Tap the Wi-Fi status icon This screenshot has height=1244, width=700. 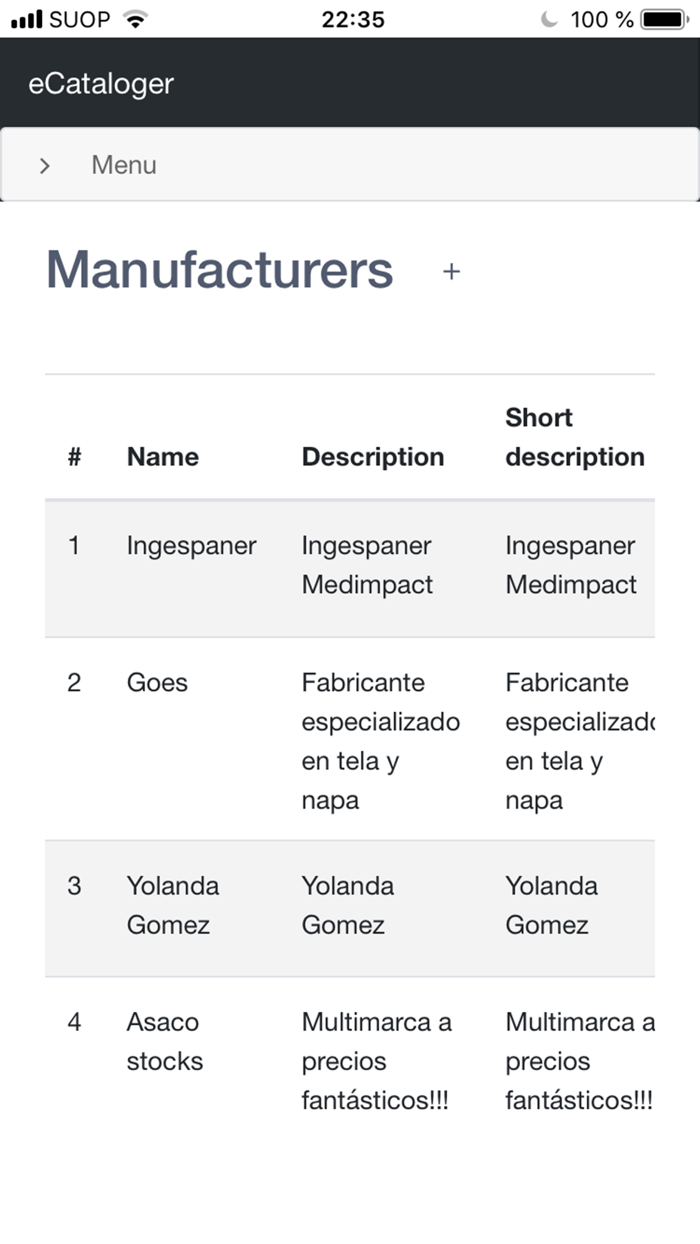pyautogui.click(x=134, y=19)
